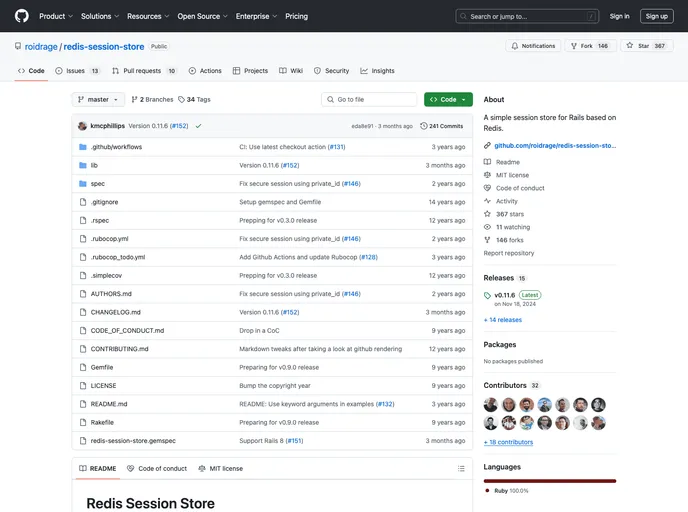The height and width of the screenshot is (512, 688).
Task: Open CHANGELOG.md
Action: tap(115, 312)
